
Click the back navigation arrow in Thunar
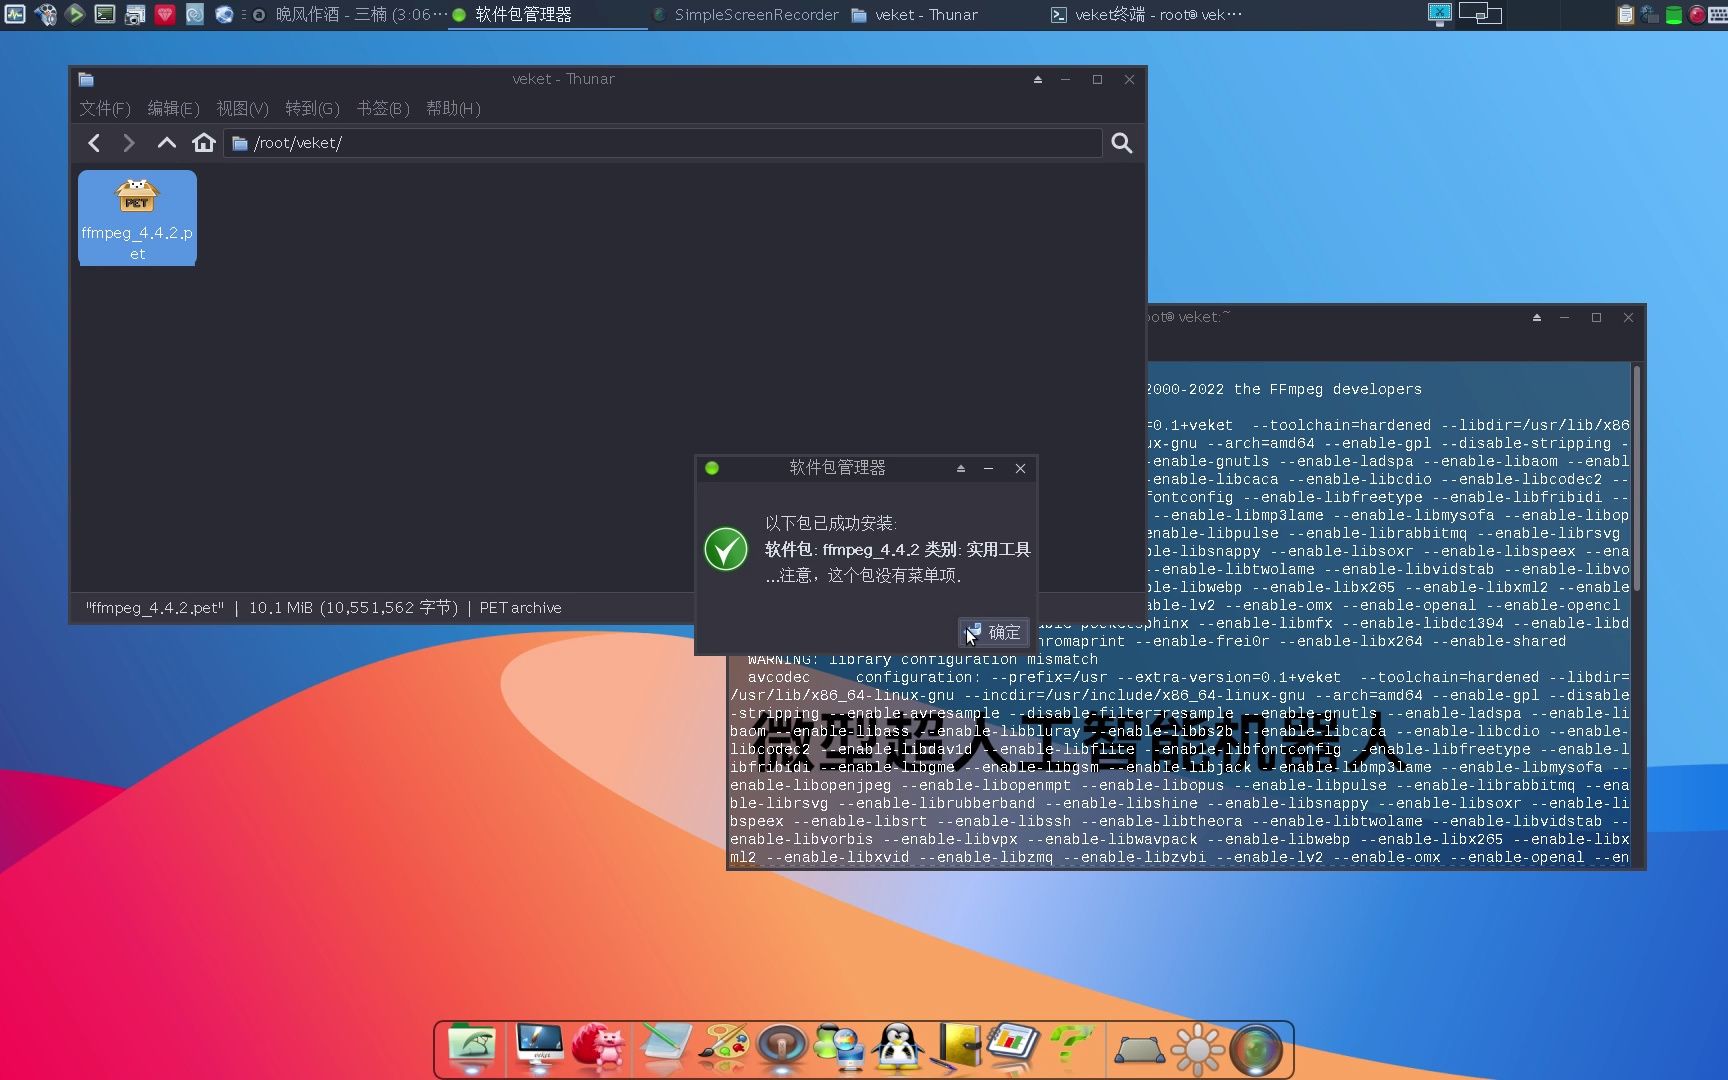[x=93, y=142]
